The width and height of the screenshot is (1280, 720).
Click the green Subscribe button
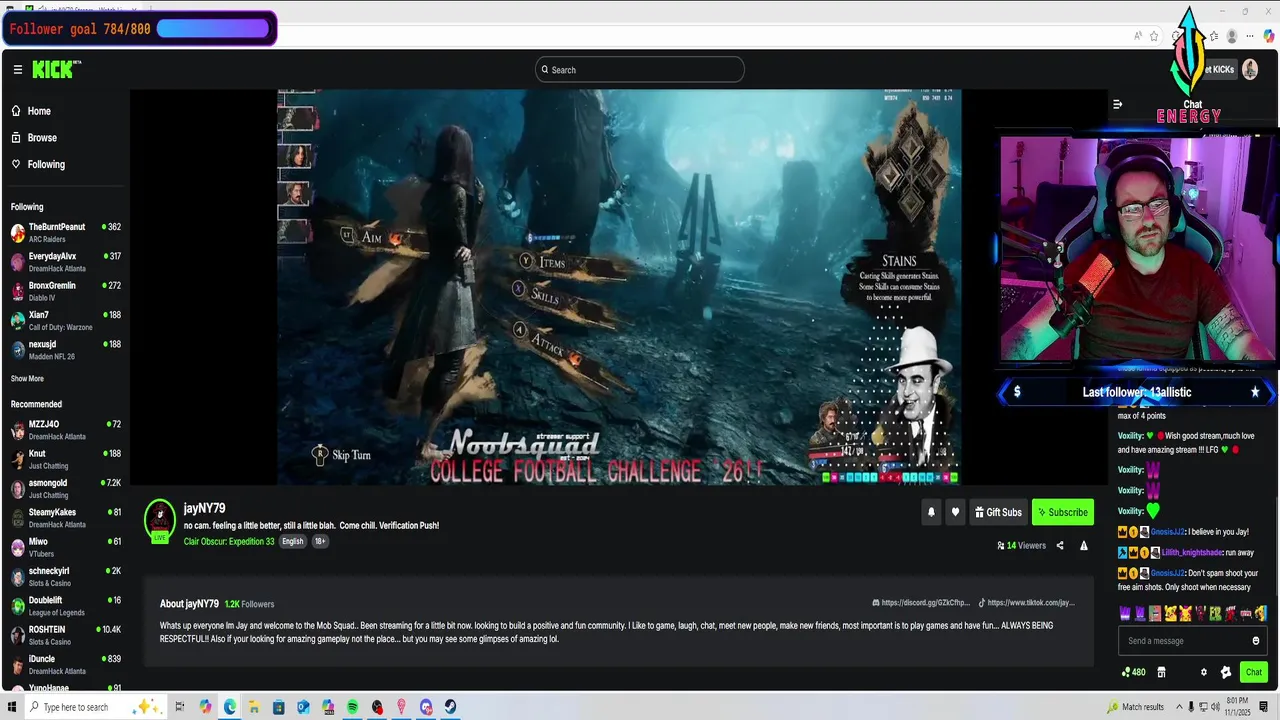click(x=1062, y=512)
